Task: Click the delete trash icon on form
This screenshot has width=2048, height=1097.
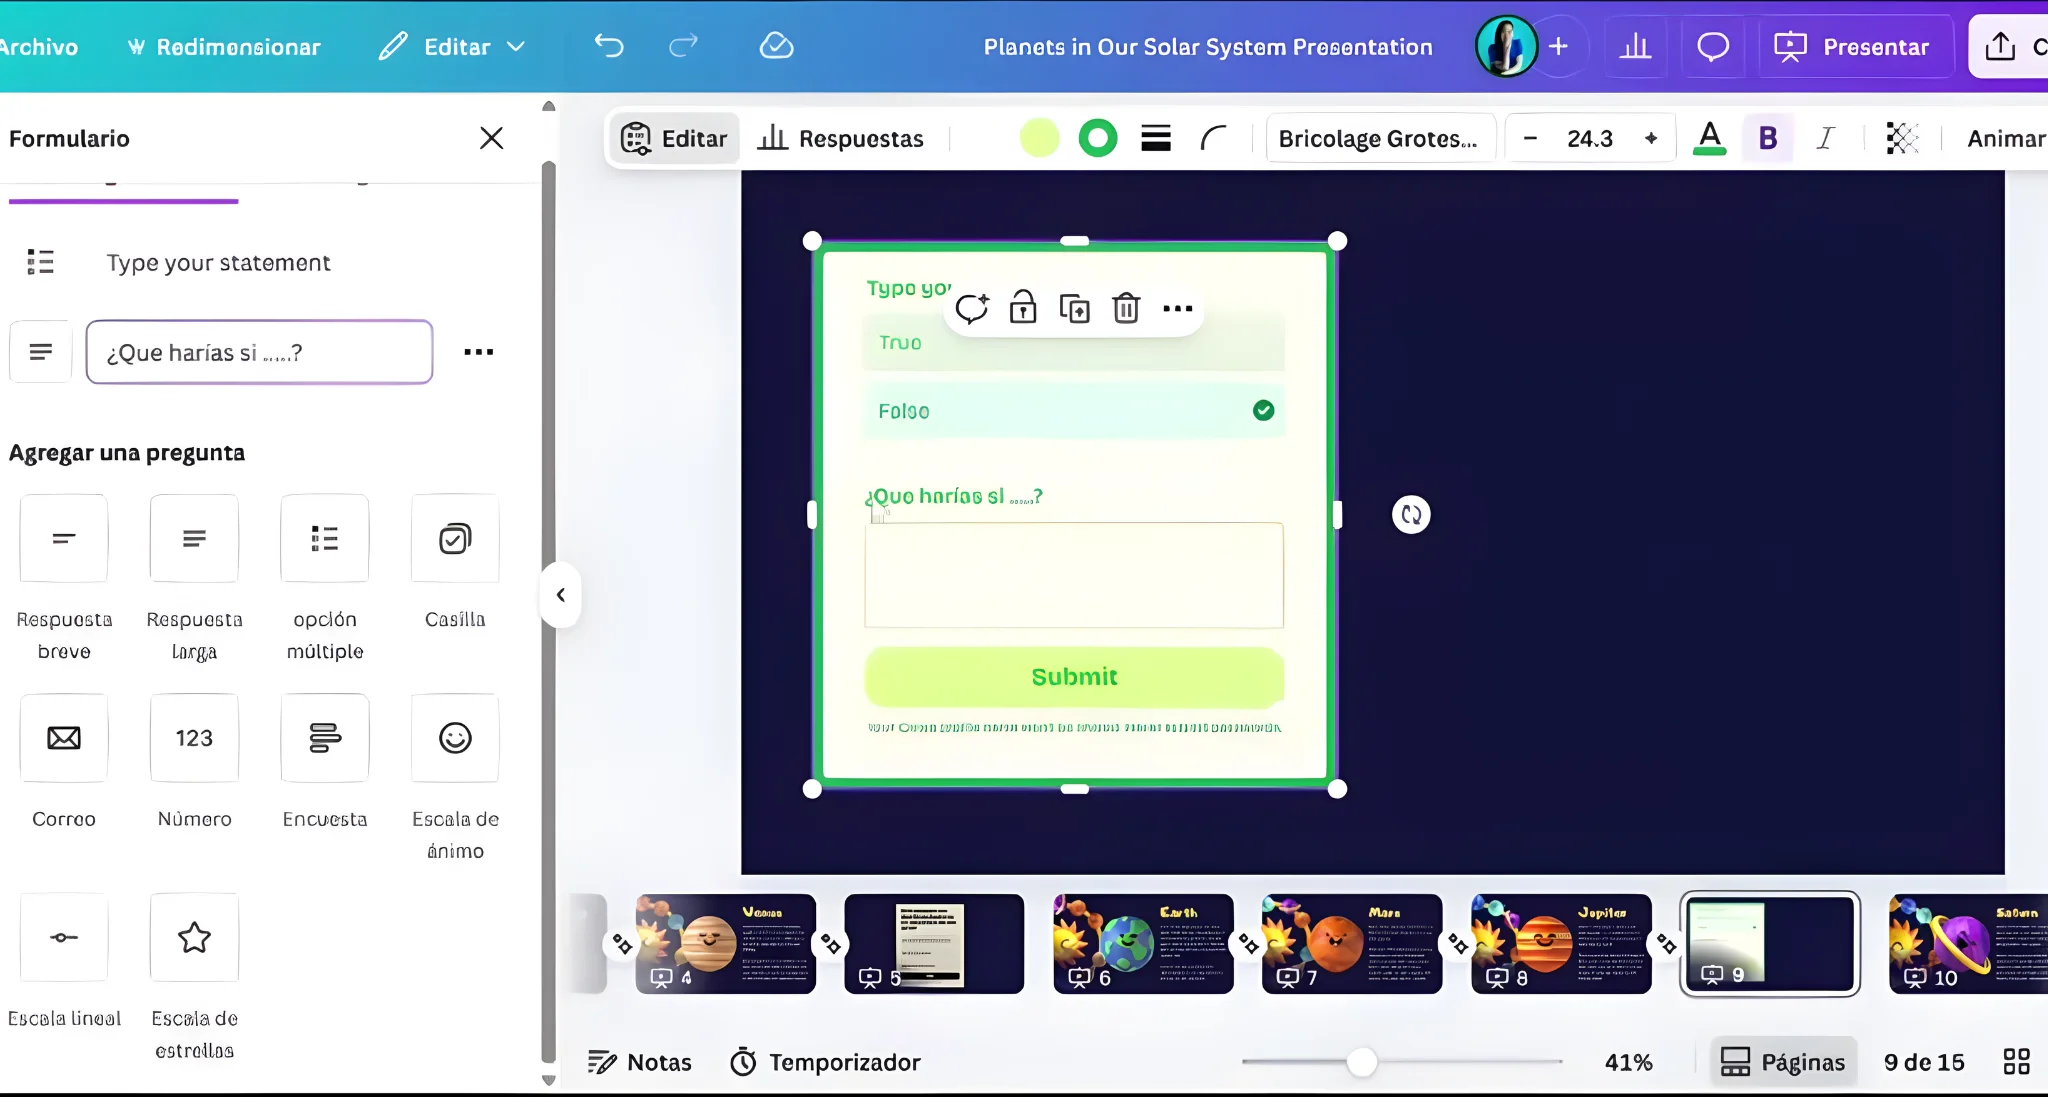Action: 1126,308
